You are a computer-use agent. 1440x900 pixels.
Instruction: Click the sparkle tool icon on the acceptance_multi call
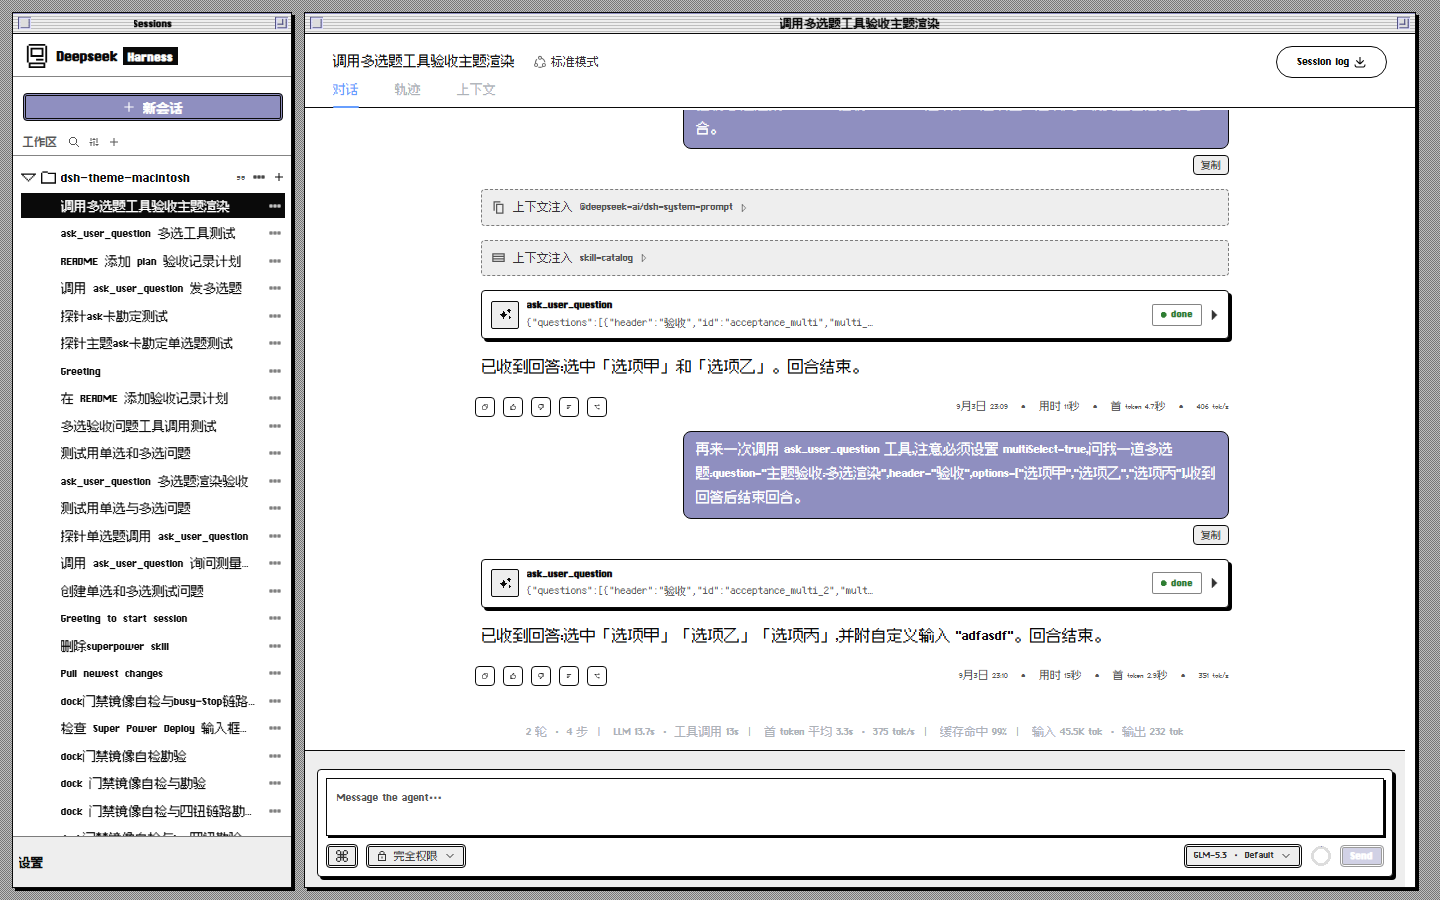[505, 315]
